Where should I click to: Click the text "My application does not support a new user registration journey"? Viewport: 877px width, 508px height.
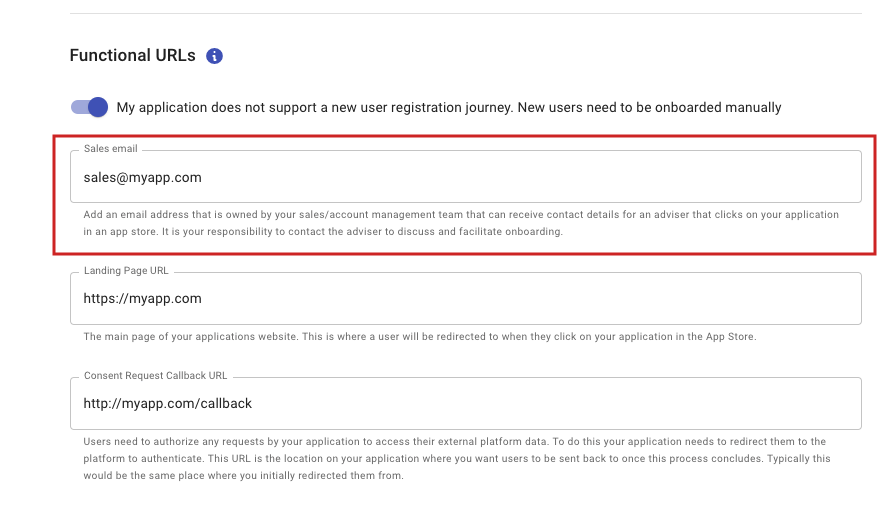[x=314, y=107]
